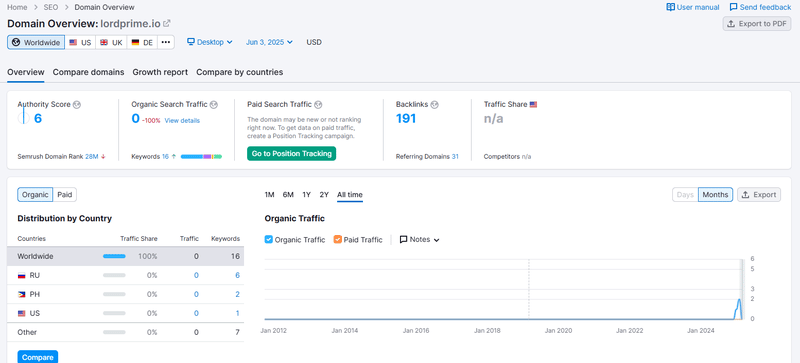This screenshot has height=363, width=800.
Task: Click the Notes speech bubble icon
Action: click(x=404, y=239)
